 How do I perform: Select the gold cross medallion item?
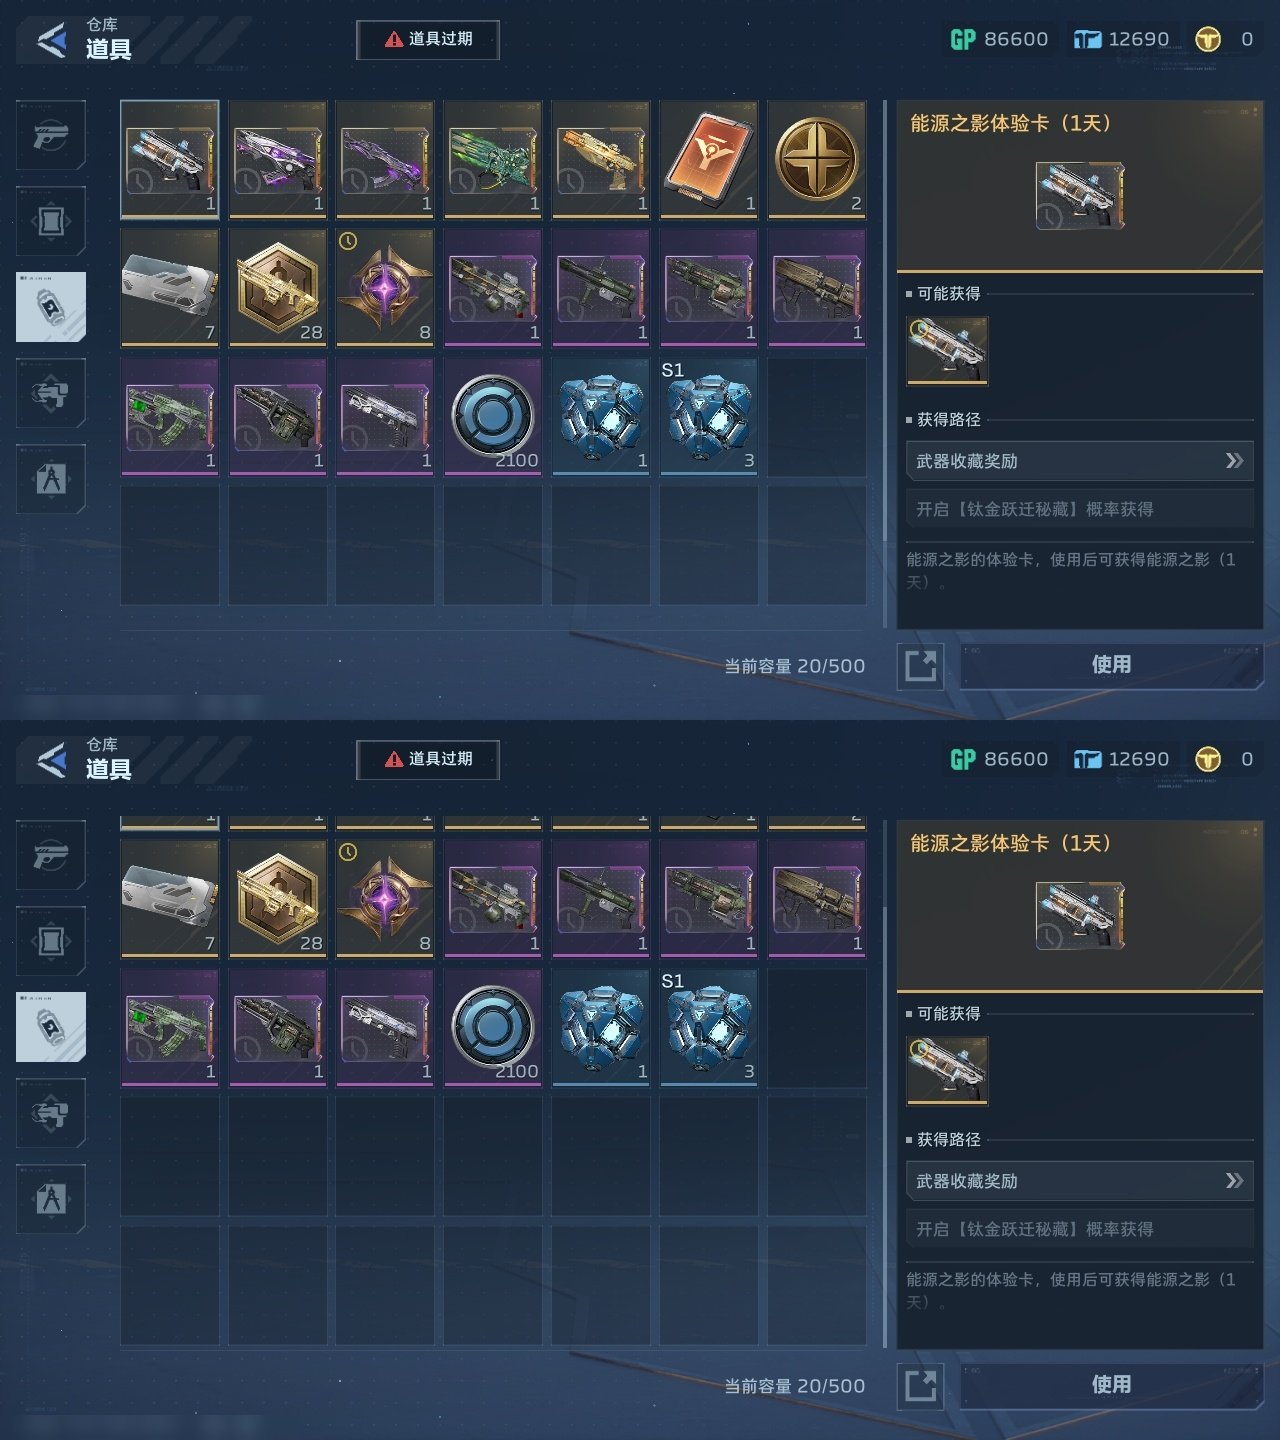[817, 159]
